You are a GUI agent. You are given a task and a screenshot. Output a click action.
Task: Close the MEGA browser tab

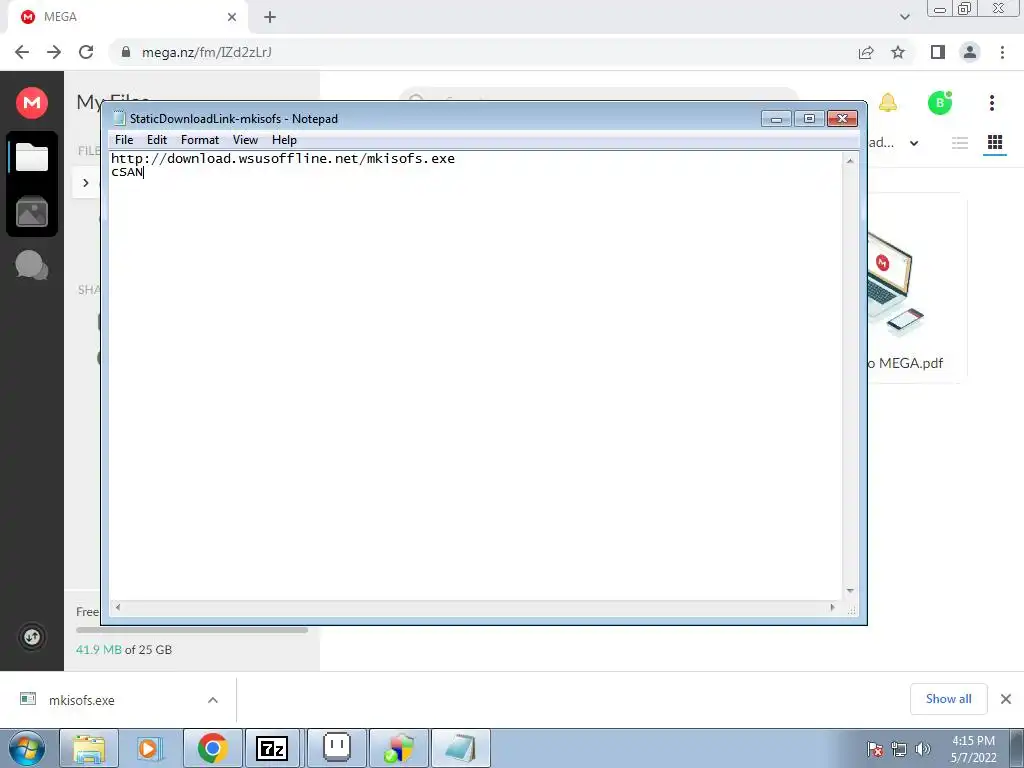pyautogui.click(x=232, y=17)
